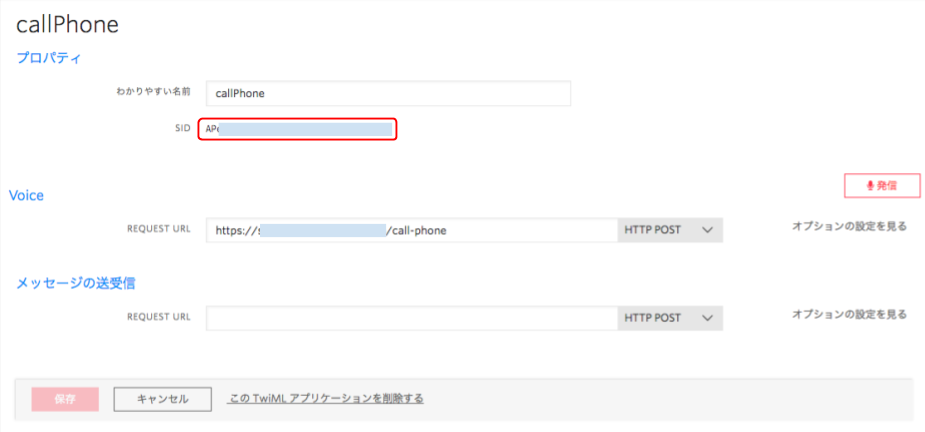Viewport: 925px width, 432px height.
Task: Click the Voice section heading
Action: (x=27, y=196)
